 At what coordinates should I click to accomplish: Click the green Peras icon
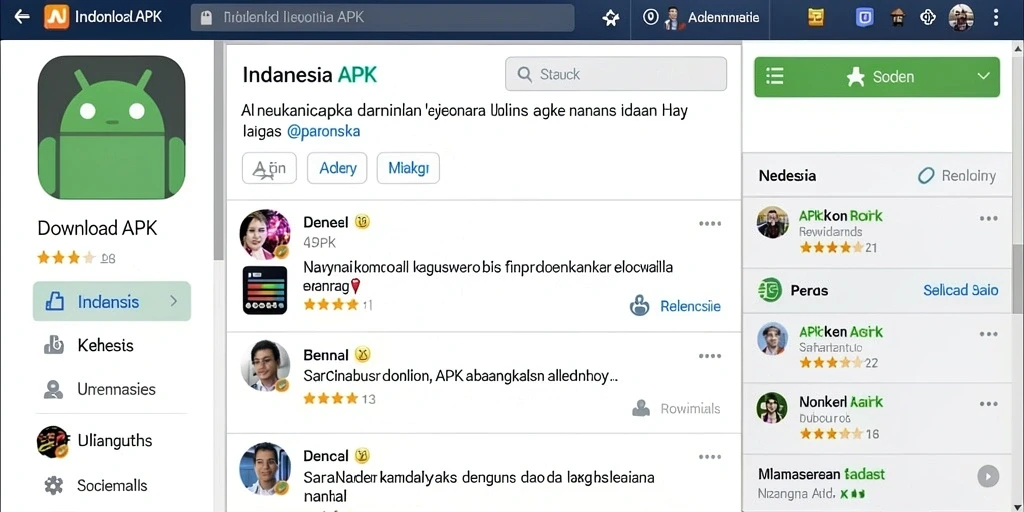[771, 290]
